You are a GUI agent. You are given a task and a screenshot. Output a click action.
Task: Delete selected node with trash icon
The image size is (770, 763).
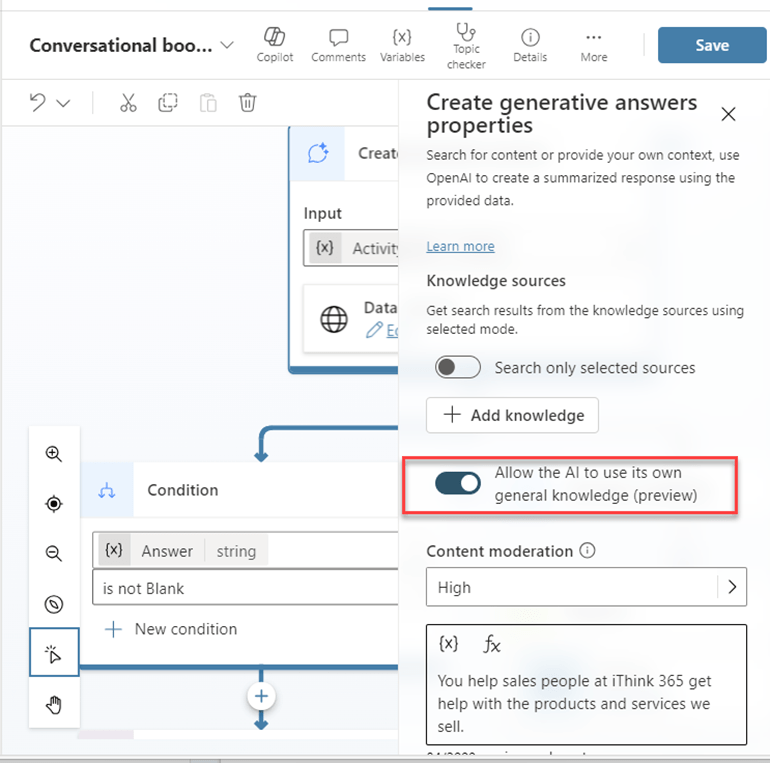[x=248, y=103]
